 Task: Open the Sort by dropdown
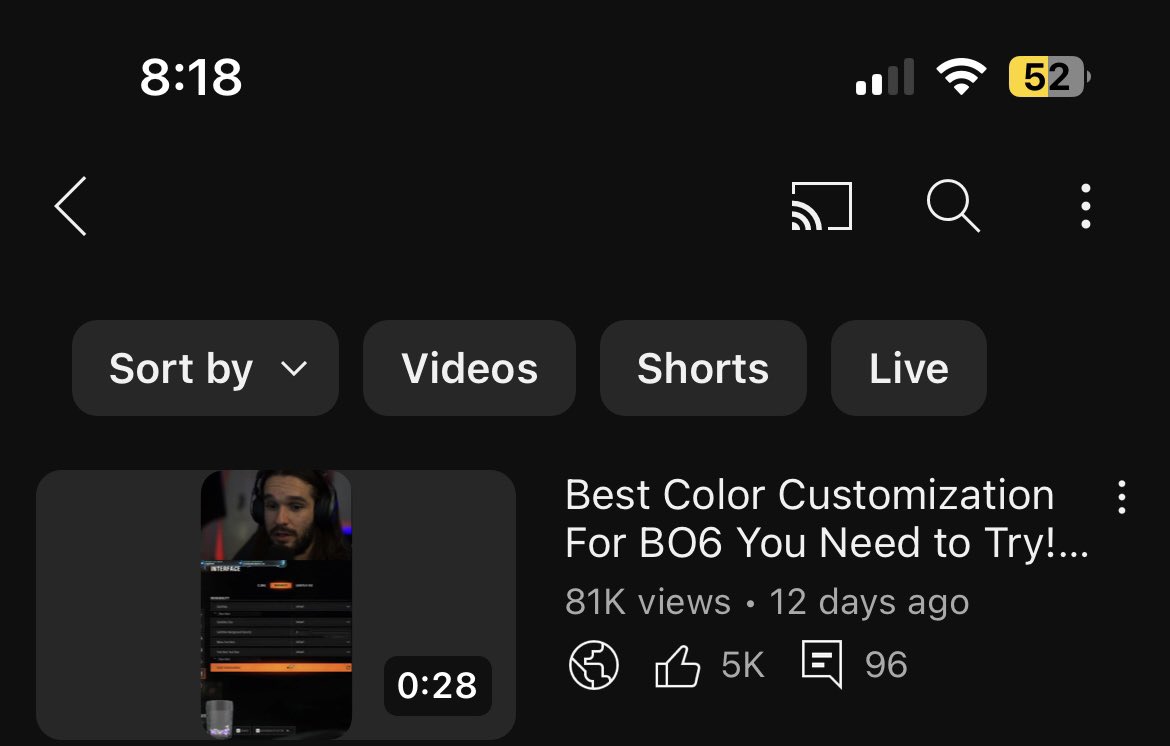pos(205,368)
